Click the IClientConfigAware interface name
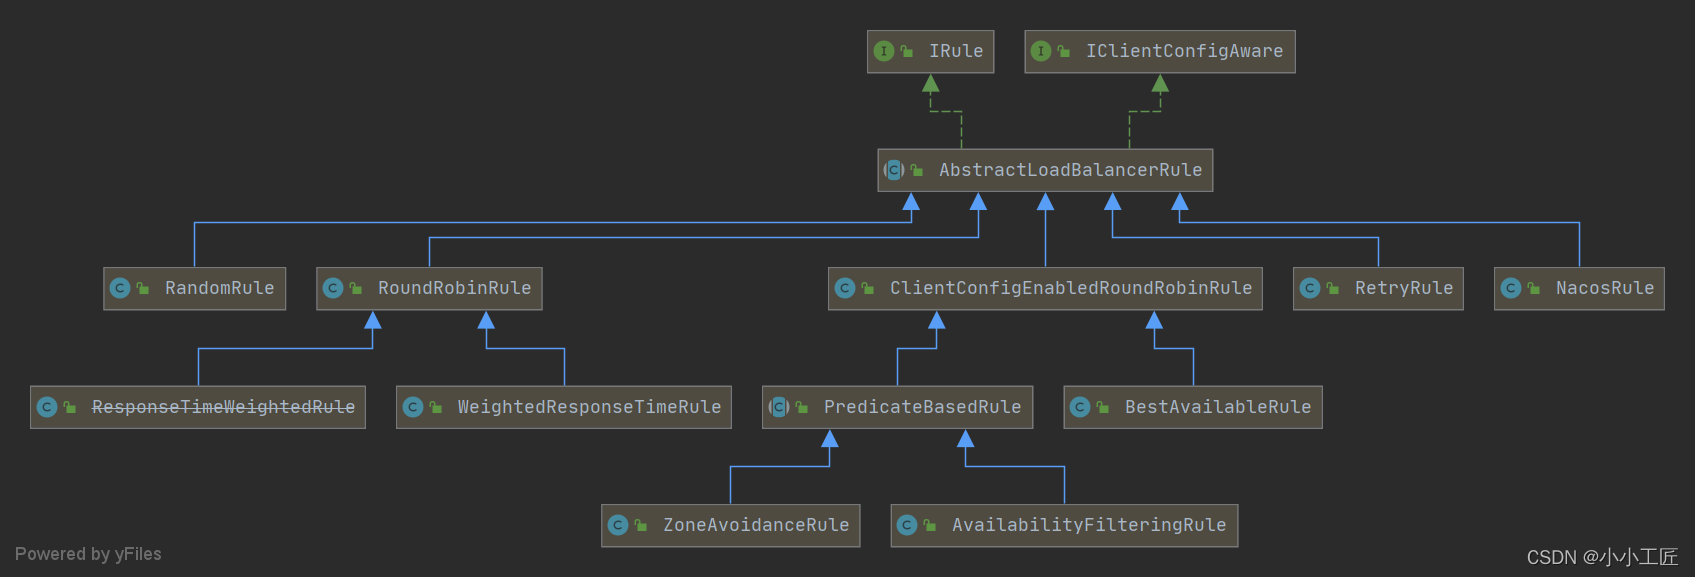The image size is (1695, 577). 1184,51
